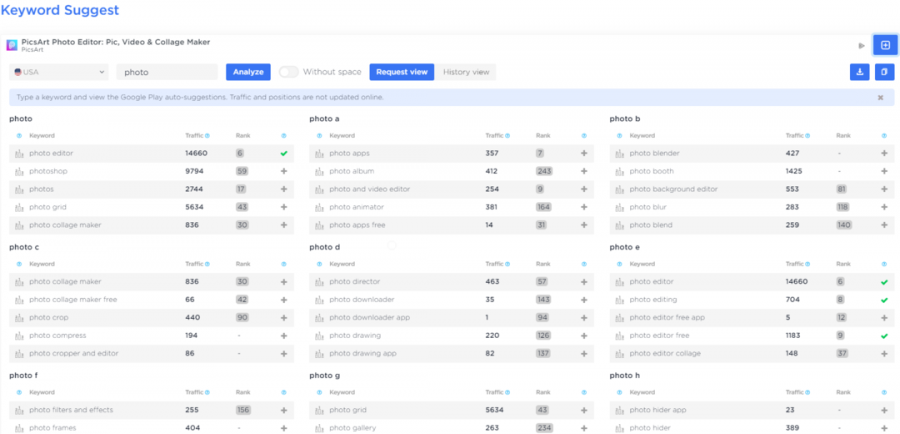This screenshot has height=434, width=900.
Task: Click the photo frames keyword
Action: tap(52, 428)
